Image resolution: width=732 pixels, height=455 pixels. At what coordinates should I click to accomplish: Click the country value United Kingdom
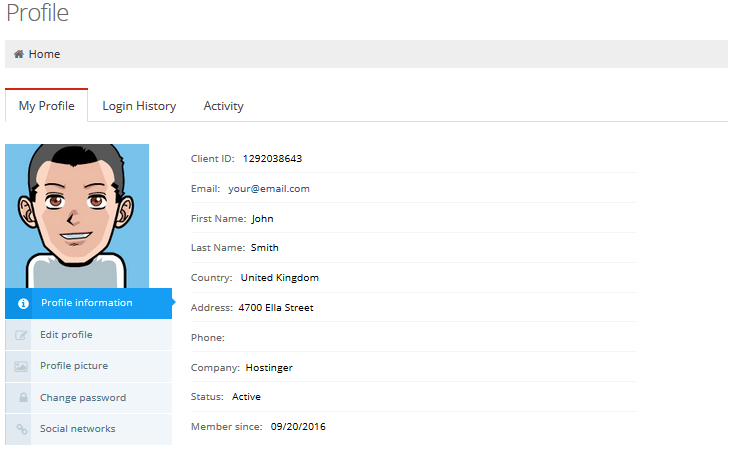coord(280,278)
